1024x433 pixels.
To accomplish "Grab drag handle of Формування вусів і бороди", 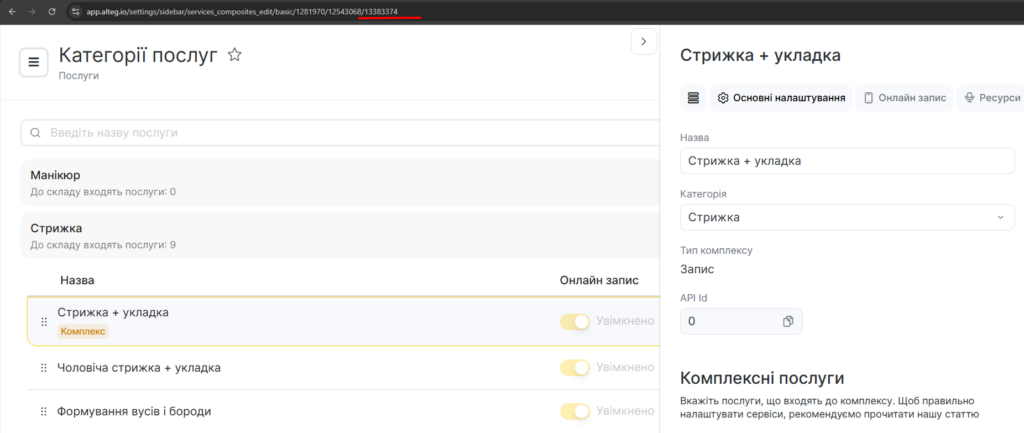I will click(44, 412).
